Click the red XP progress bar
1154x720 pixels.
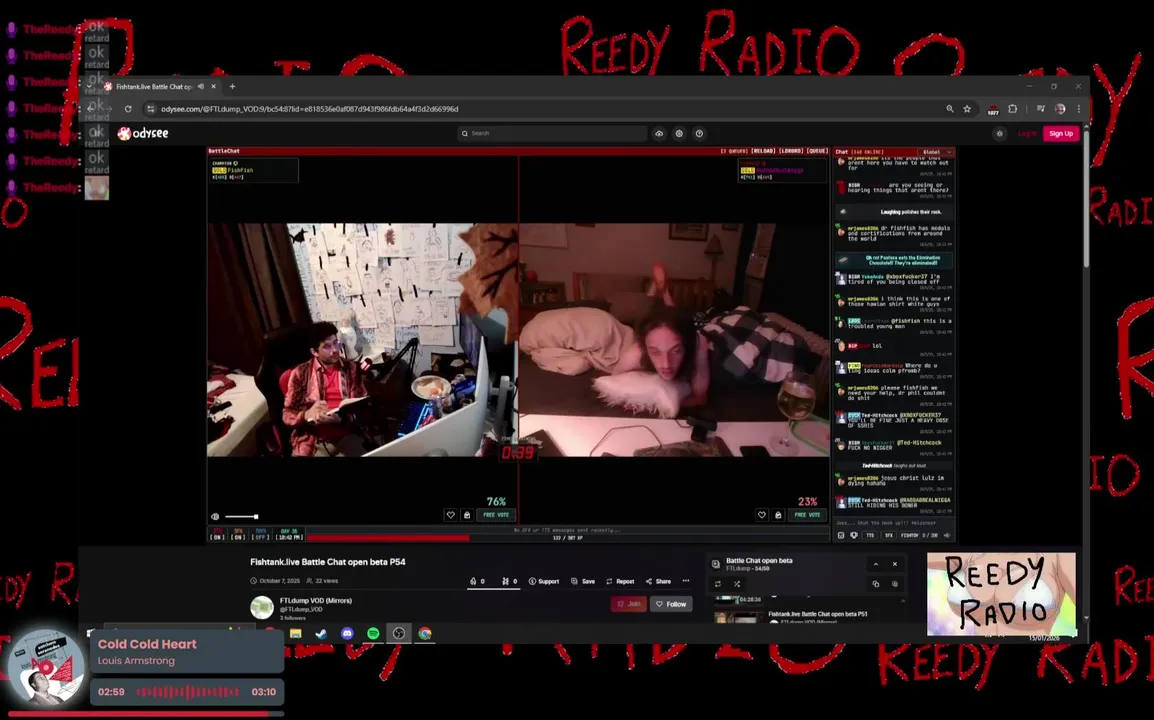pos(388,537)
